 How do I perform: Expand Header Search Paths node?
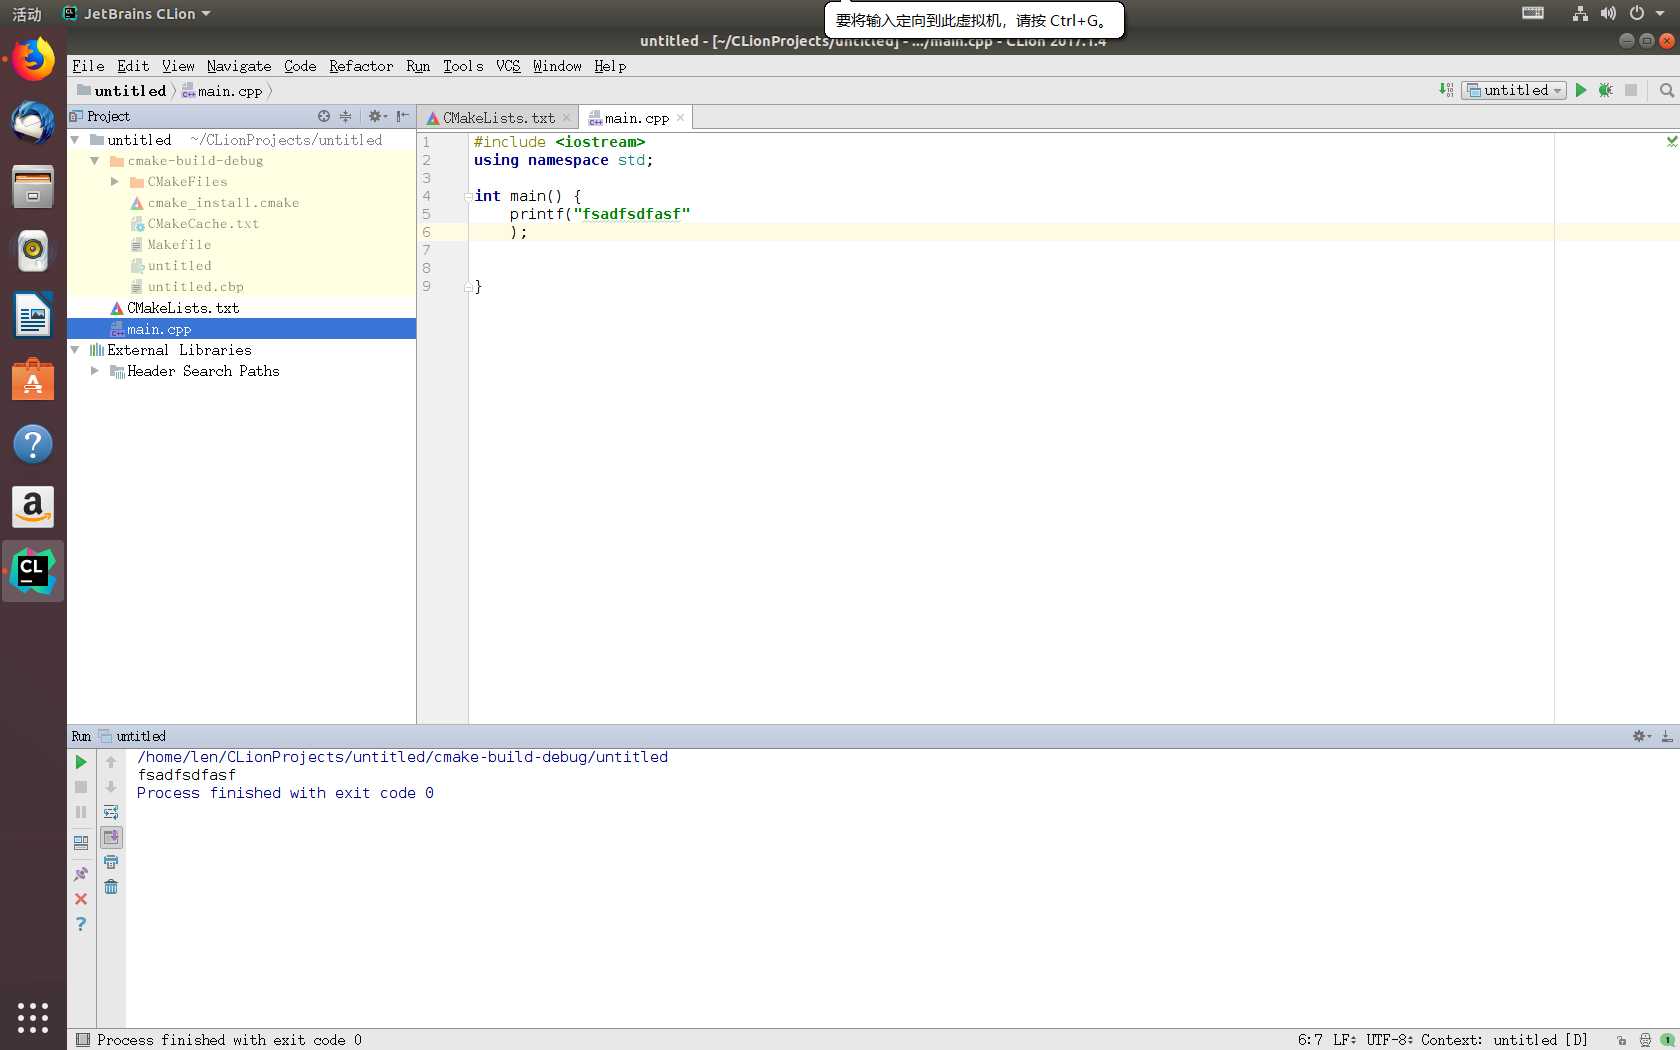tap(95, 371)
